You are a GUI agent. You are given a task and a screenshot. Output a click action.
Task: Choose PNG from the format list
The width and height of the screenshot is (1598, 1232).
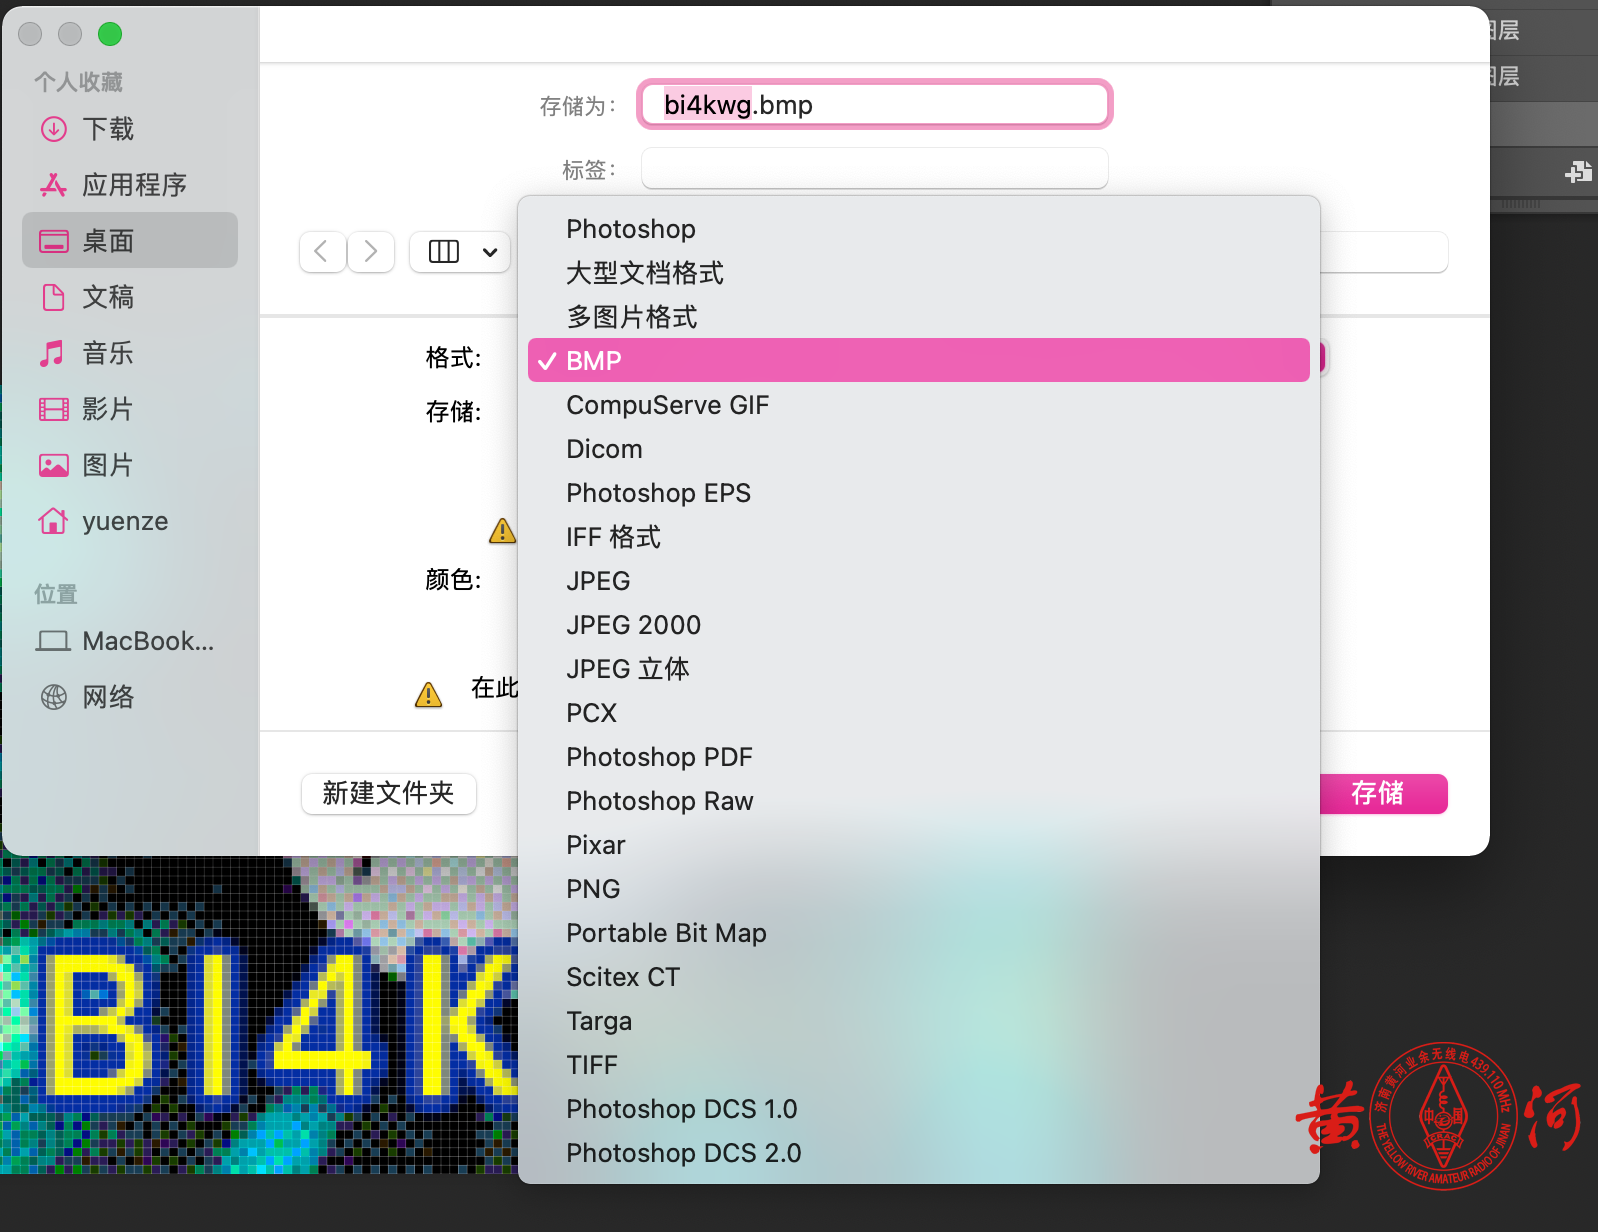tap(593, 889)
